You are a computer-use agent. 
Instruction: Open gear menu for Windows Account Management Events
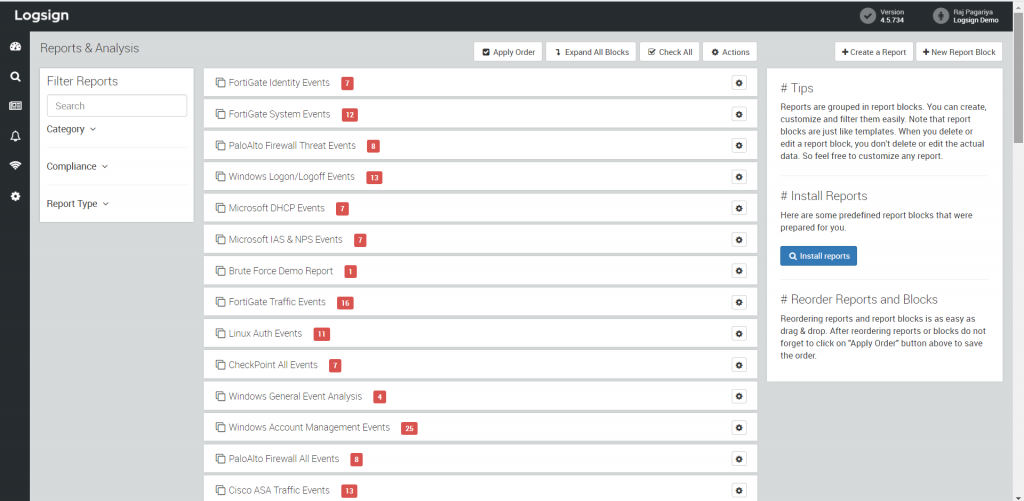(739, 428)
